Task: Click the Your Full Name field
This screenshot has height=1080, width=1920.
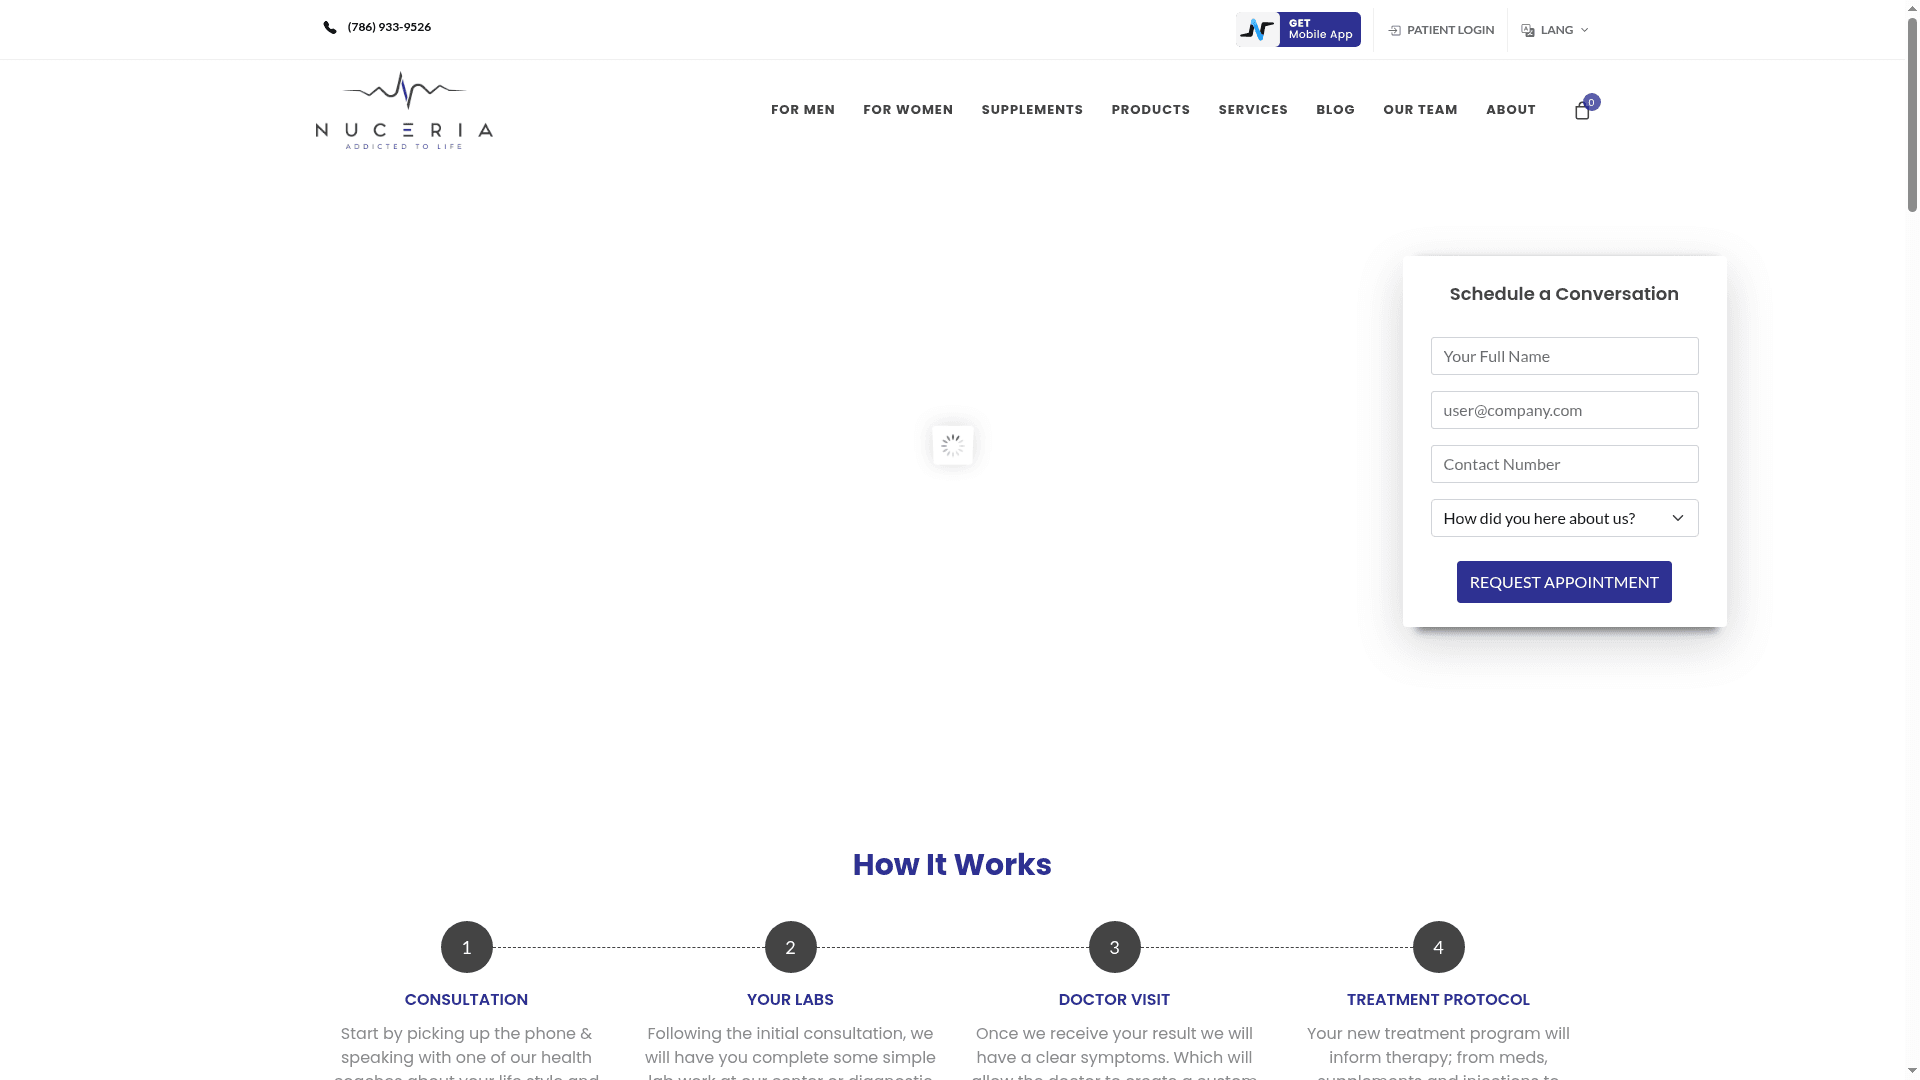Action: point(1563,356)
